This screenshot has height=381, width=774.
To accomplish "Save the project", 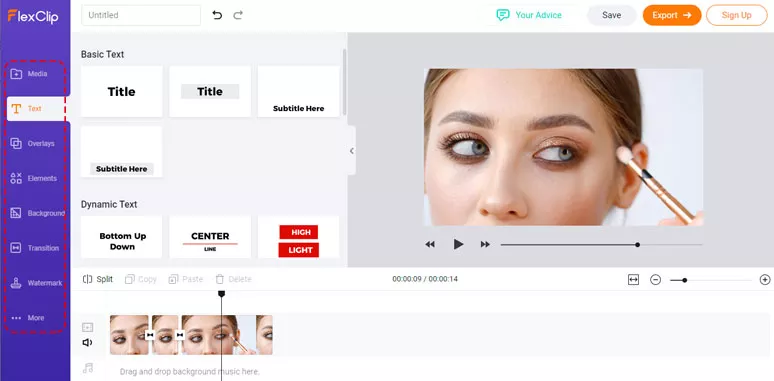I will [x=612, y=15].
